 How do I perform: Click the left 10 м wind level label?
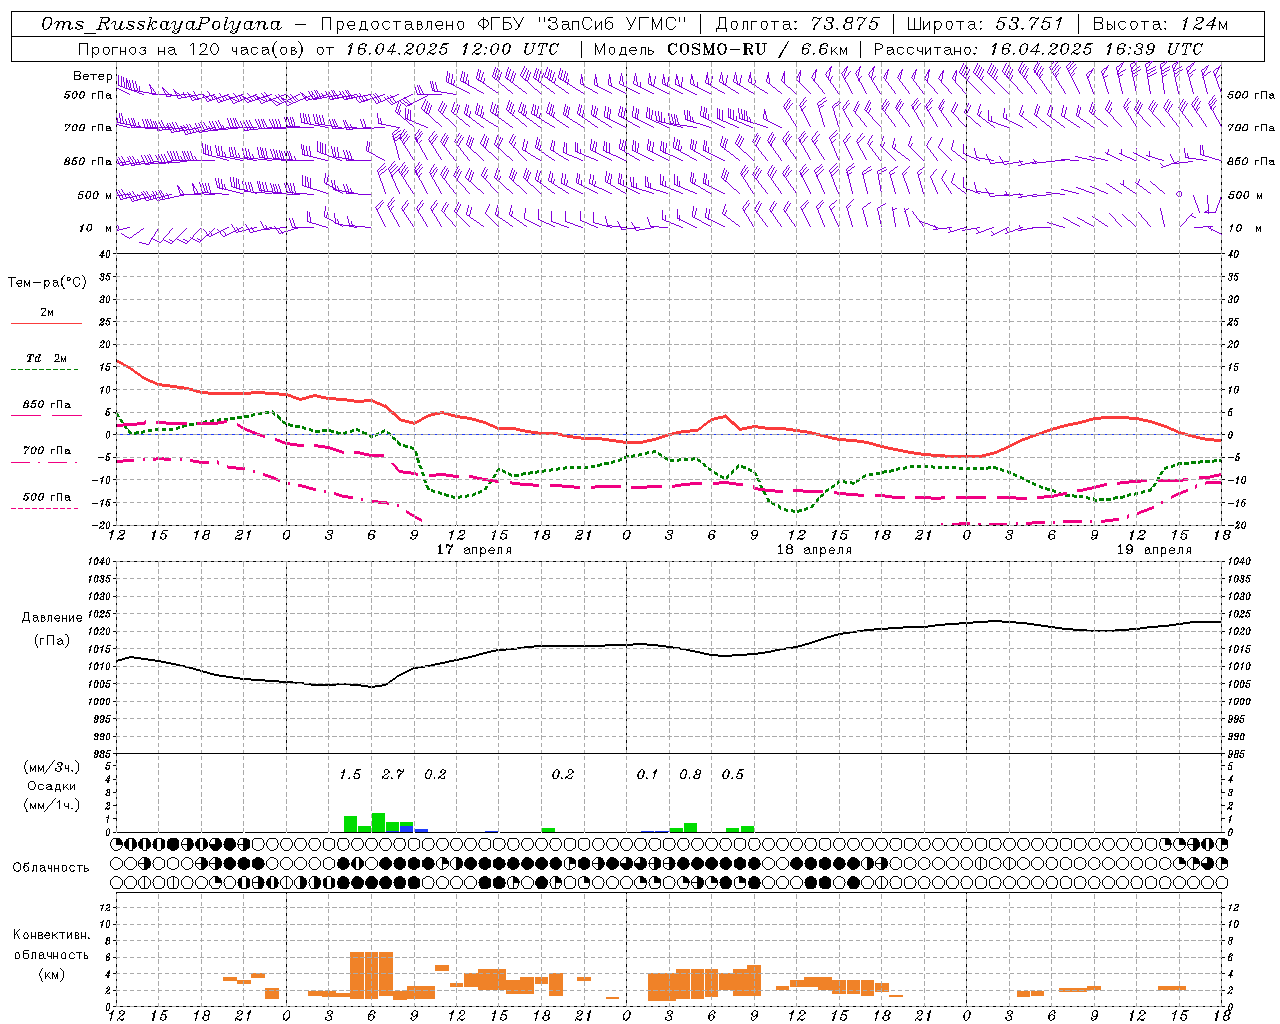(95, 228)
